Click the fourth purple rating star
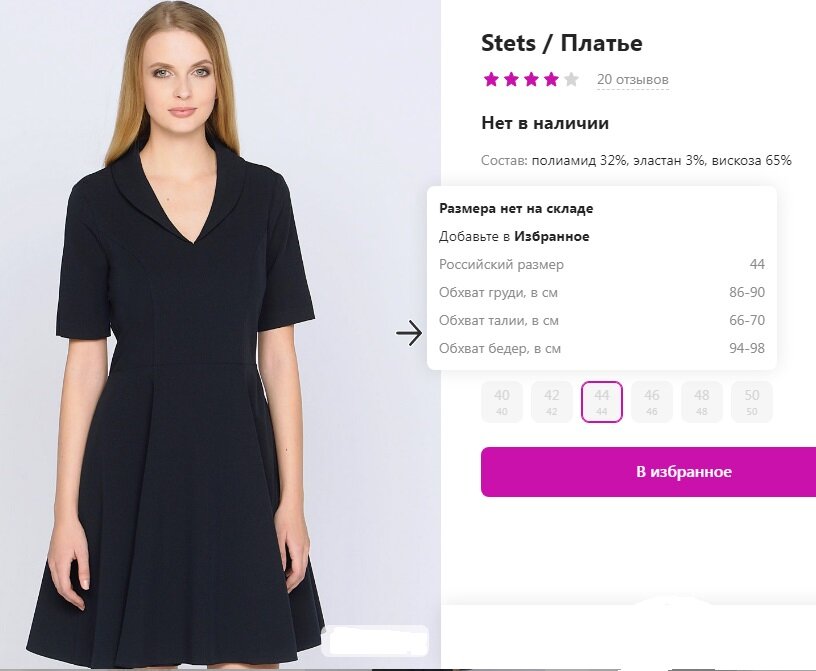This screenshot has width=816, height=671. [551, 79]
